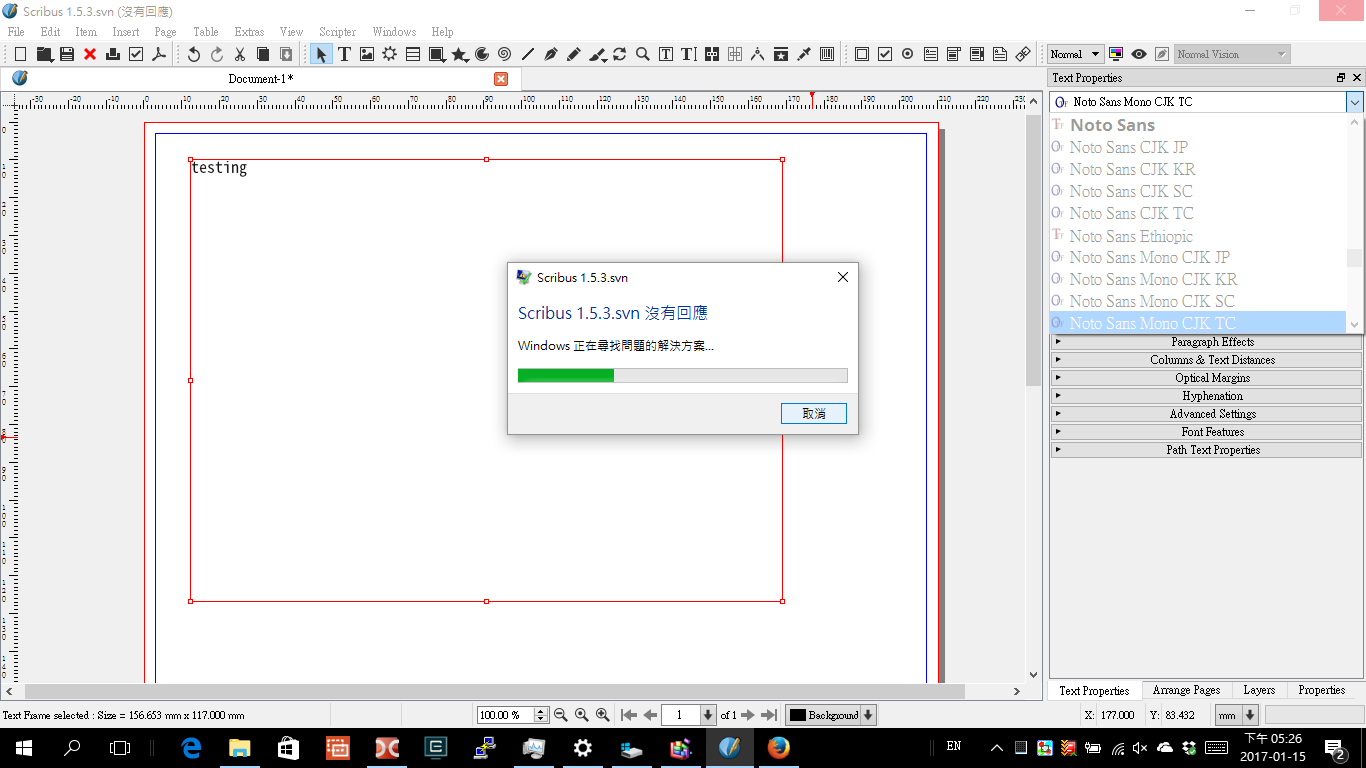Image resolution: width=1366 pixels, height=768 pixels.
Task: Switch to the Arrange Pages tab
Action: [1186, 690]
